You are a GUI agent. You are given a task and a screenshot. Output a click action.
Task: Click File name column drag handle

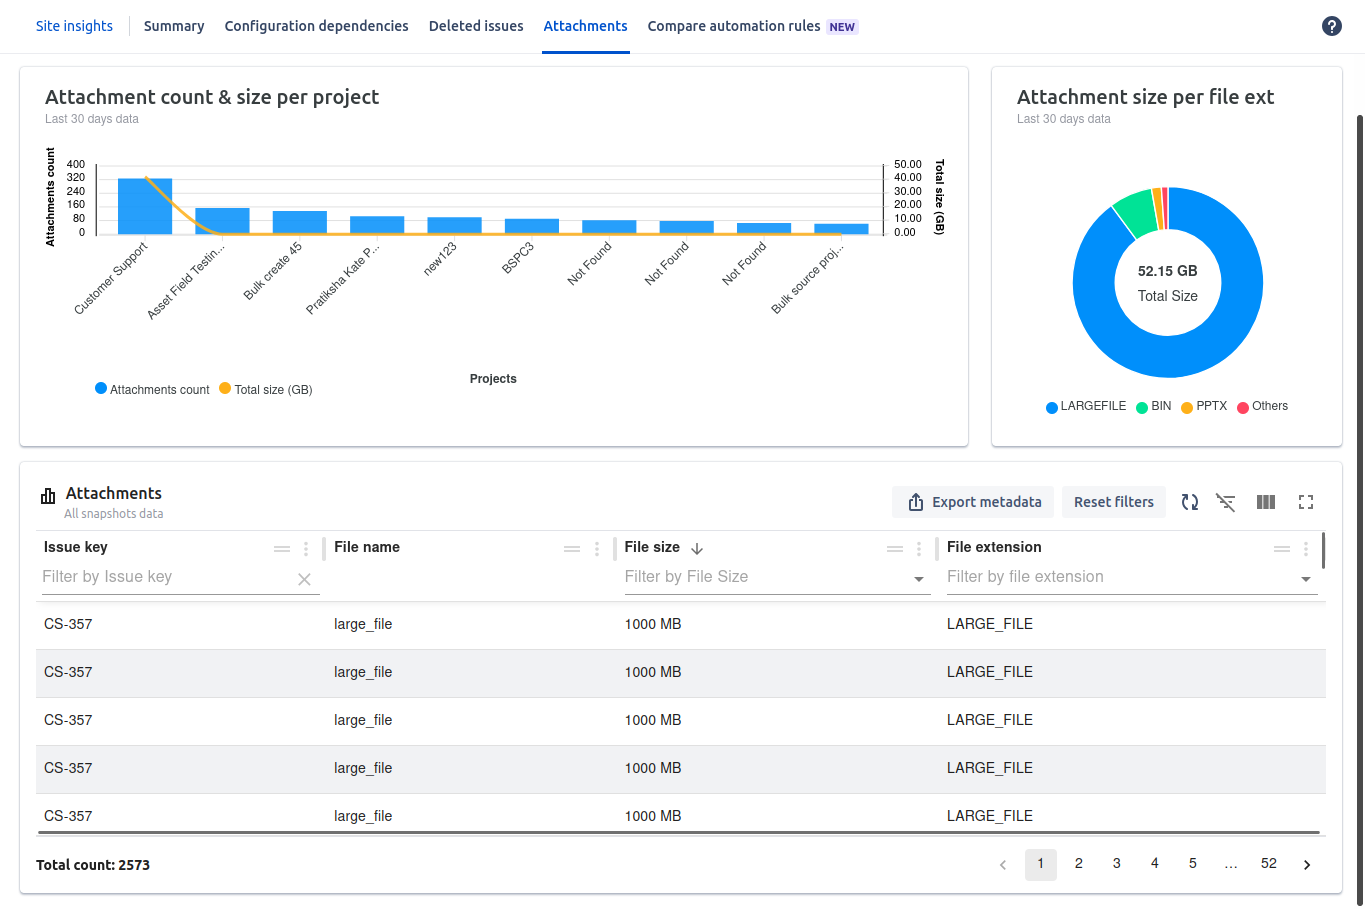click(572, 548)
